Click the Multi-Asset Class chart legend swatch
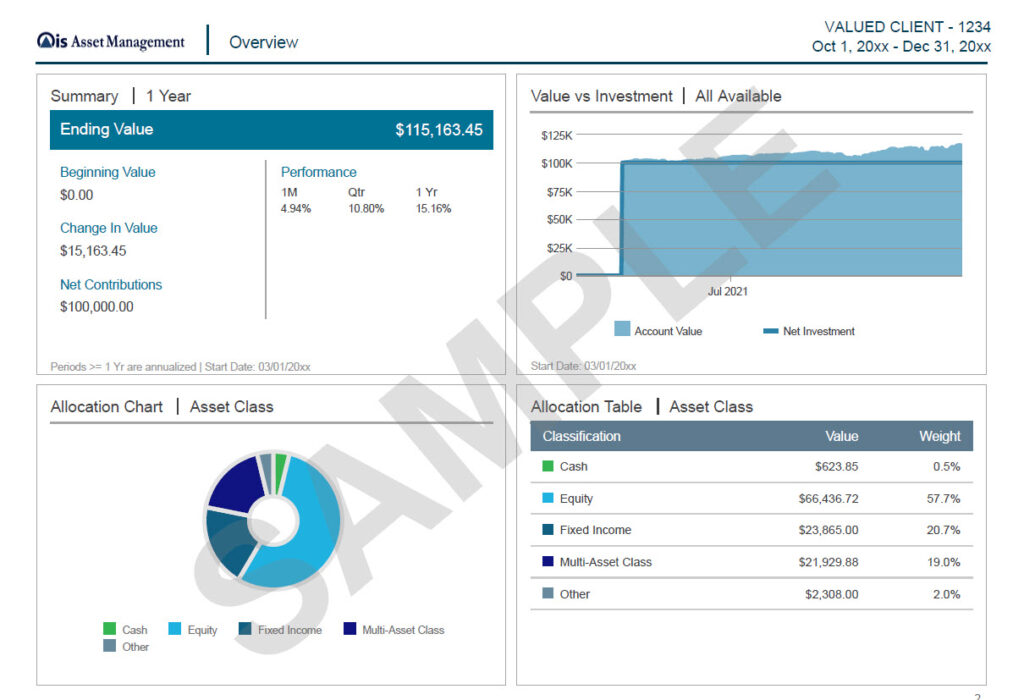 [350, 629]
